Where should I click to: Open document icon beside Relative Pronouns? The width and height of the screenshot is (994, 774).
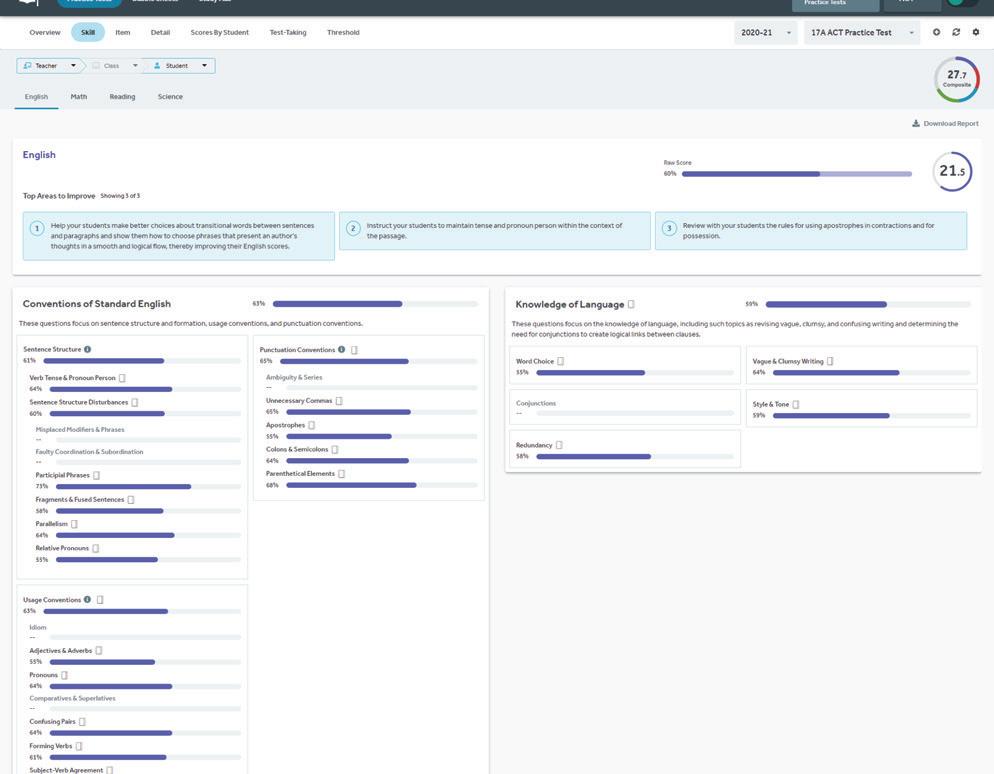point(96,548)
